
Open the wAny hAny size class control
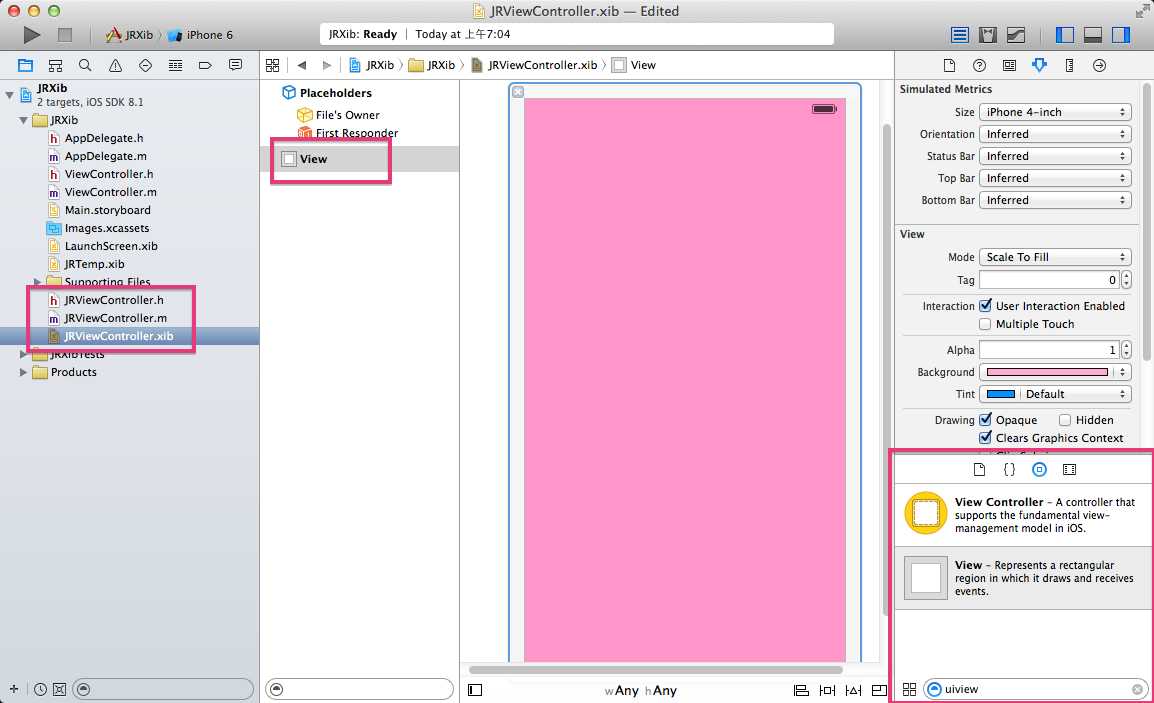coord(640,690)
